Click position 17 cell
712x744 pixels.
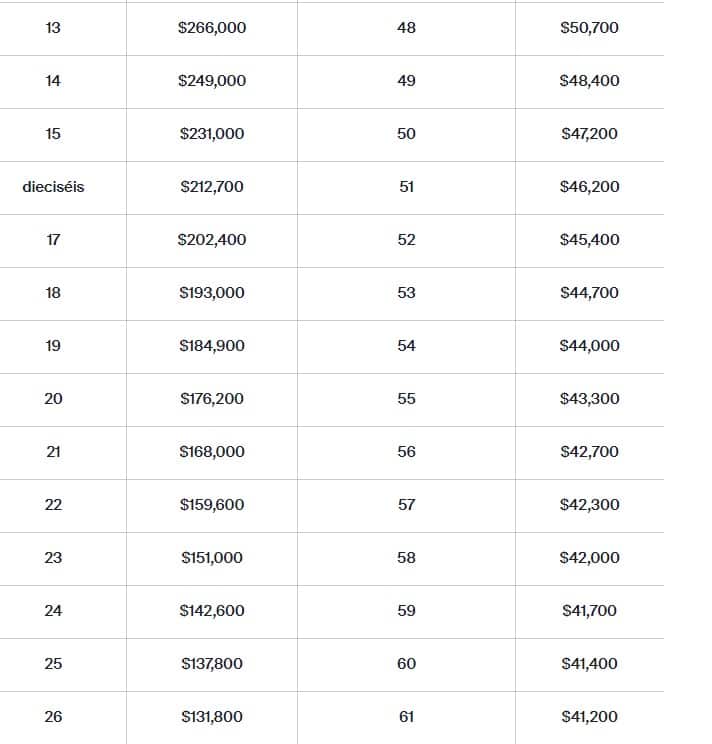53,240
